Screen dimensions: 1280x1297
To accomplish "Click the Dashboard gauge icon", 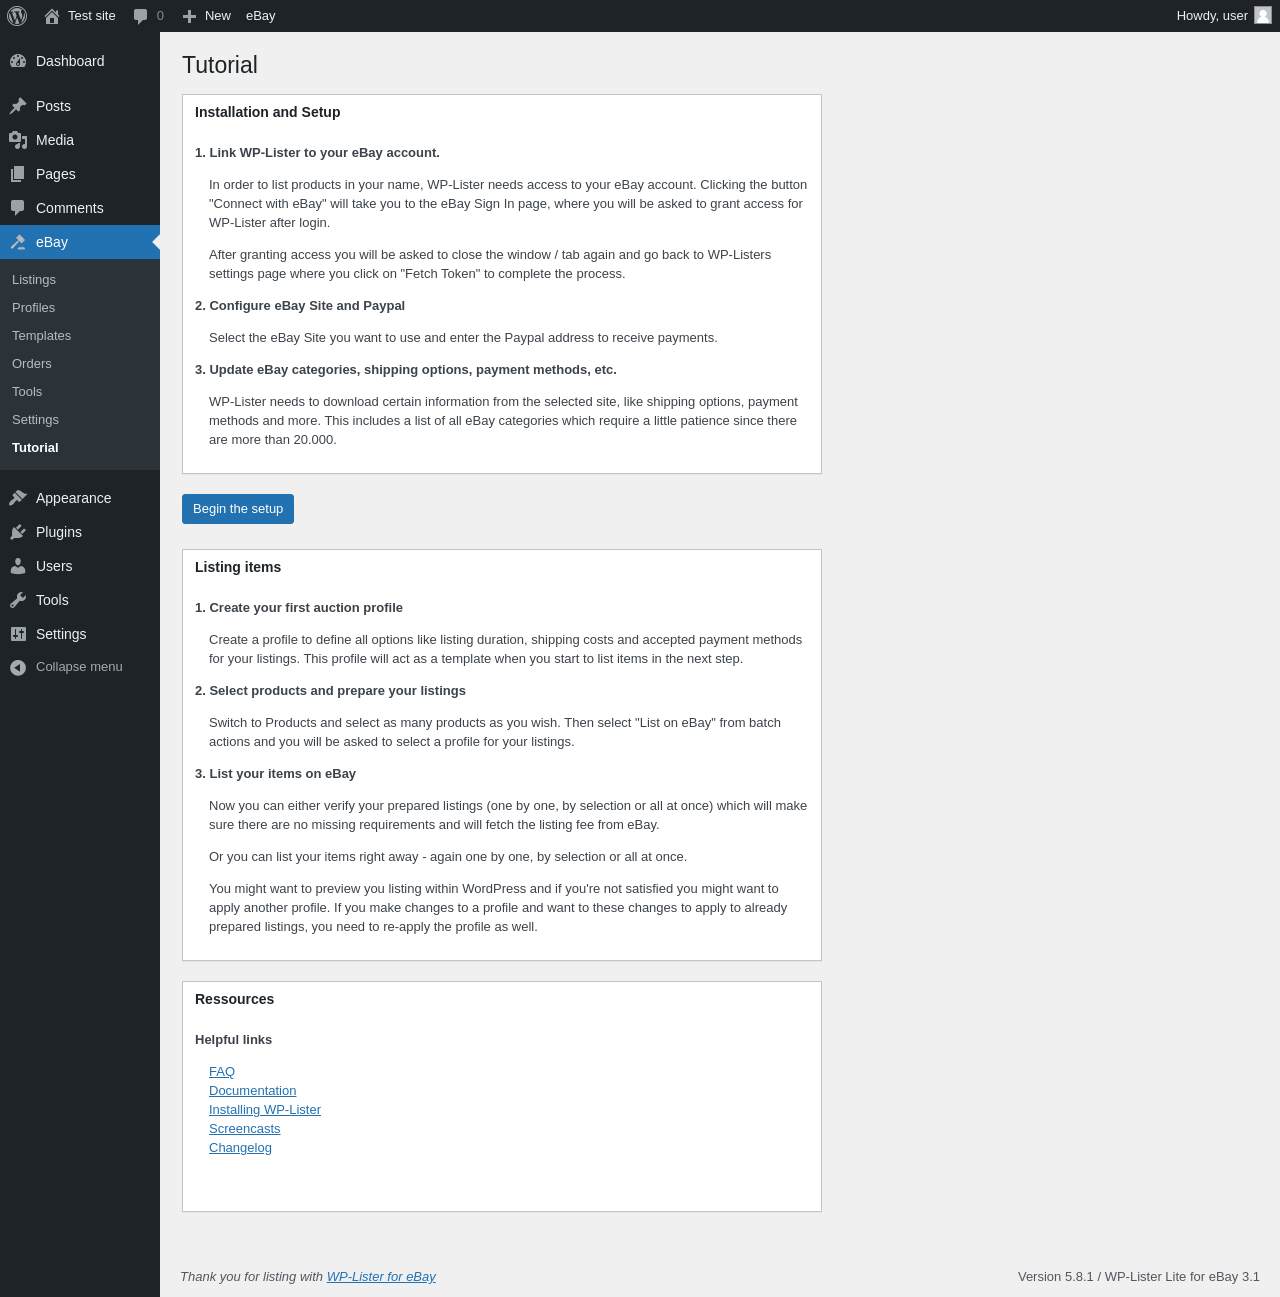I will [18, 61].
